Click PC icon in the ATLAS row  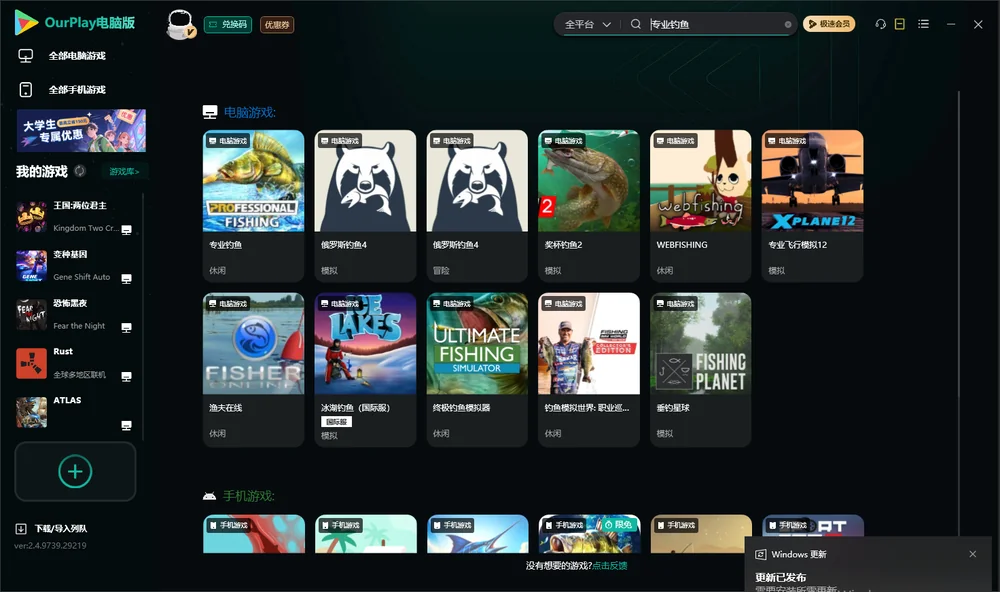126,426
